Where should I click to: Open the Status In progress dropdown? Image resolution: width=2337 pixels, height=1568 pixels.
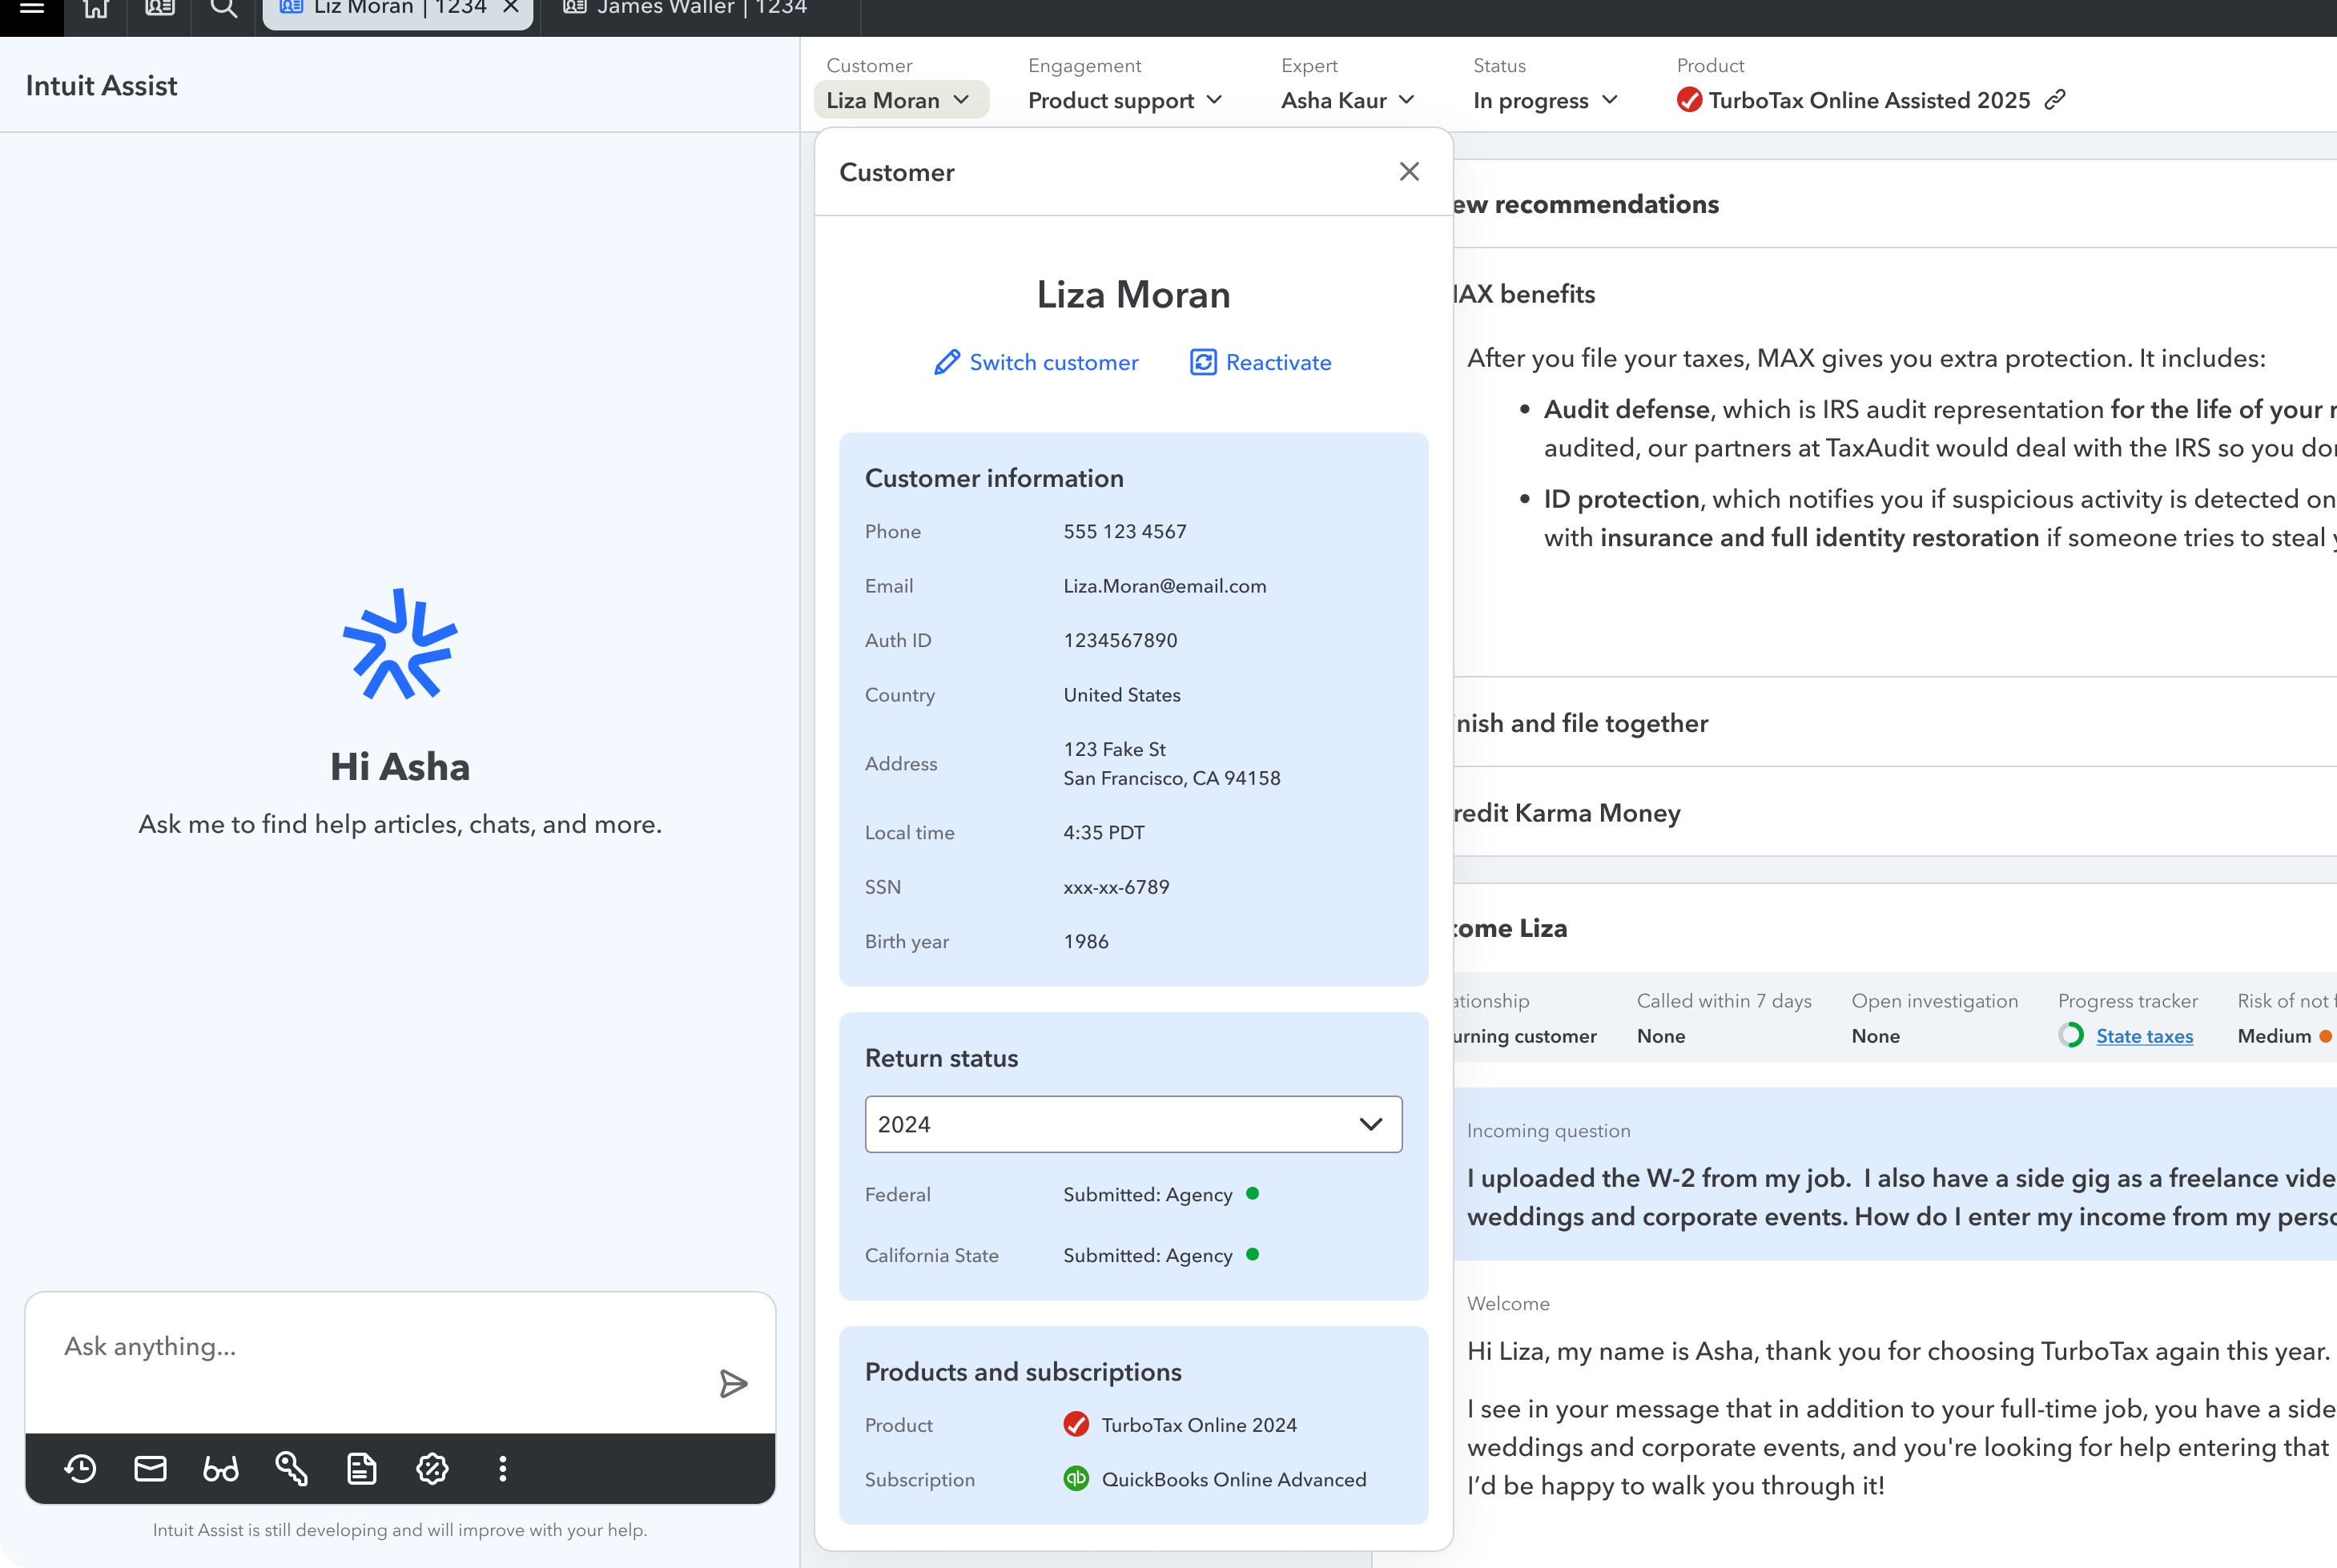(1545, 100)
